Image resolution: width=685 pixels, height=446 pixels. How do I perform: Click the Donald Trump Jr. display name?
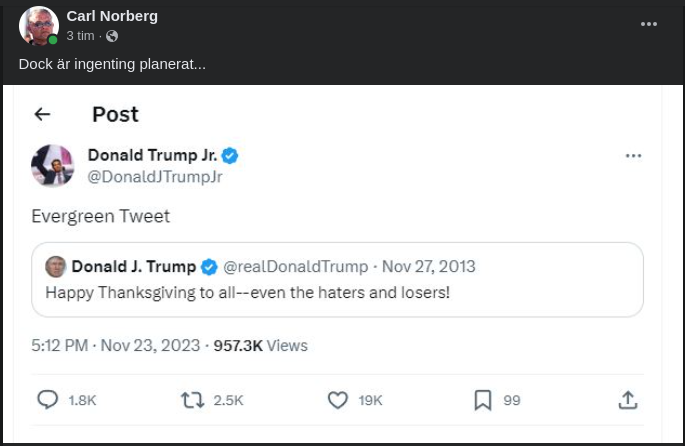(152, 155)
